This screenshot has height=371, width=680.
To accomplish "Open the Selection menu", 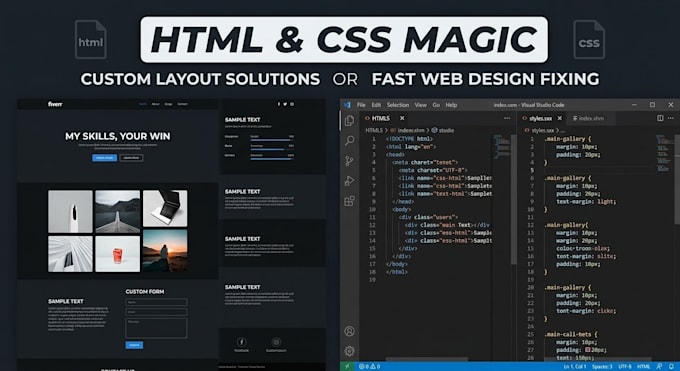I will [398, 105].
